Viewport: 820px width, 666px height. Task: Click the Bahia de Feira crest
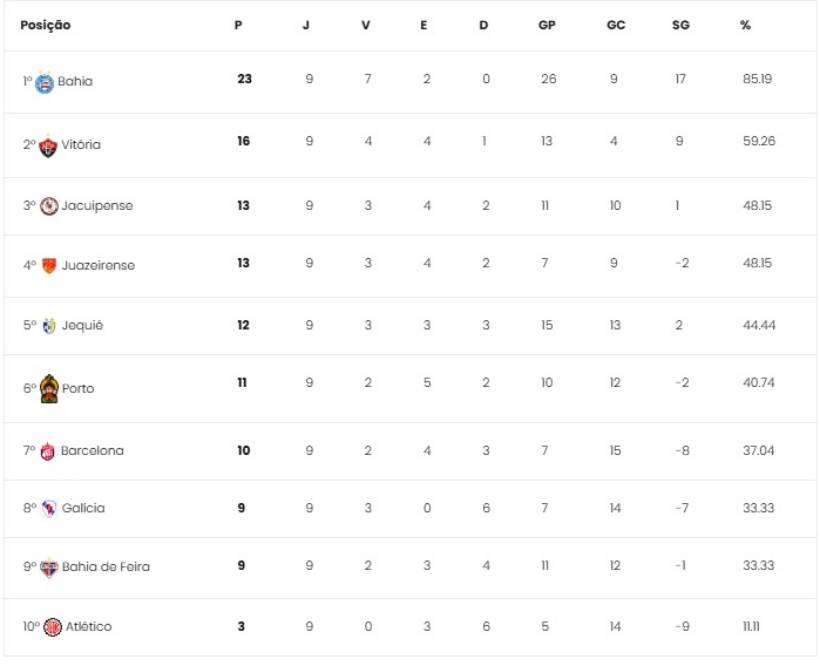click(x=49, y=567)
